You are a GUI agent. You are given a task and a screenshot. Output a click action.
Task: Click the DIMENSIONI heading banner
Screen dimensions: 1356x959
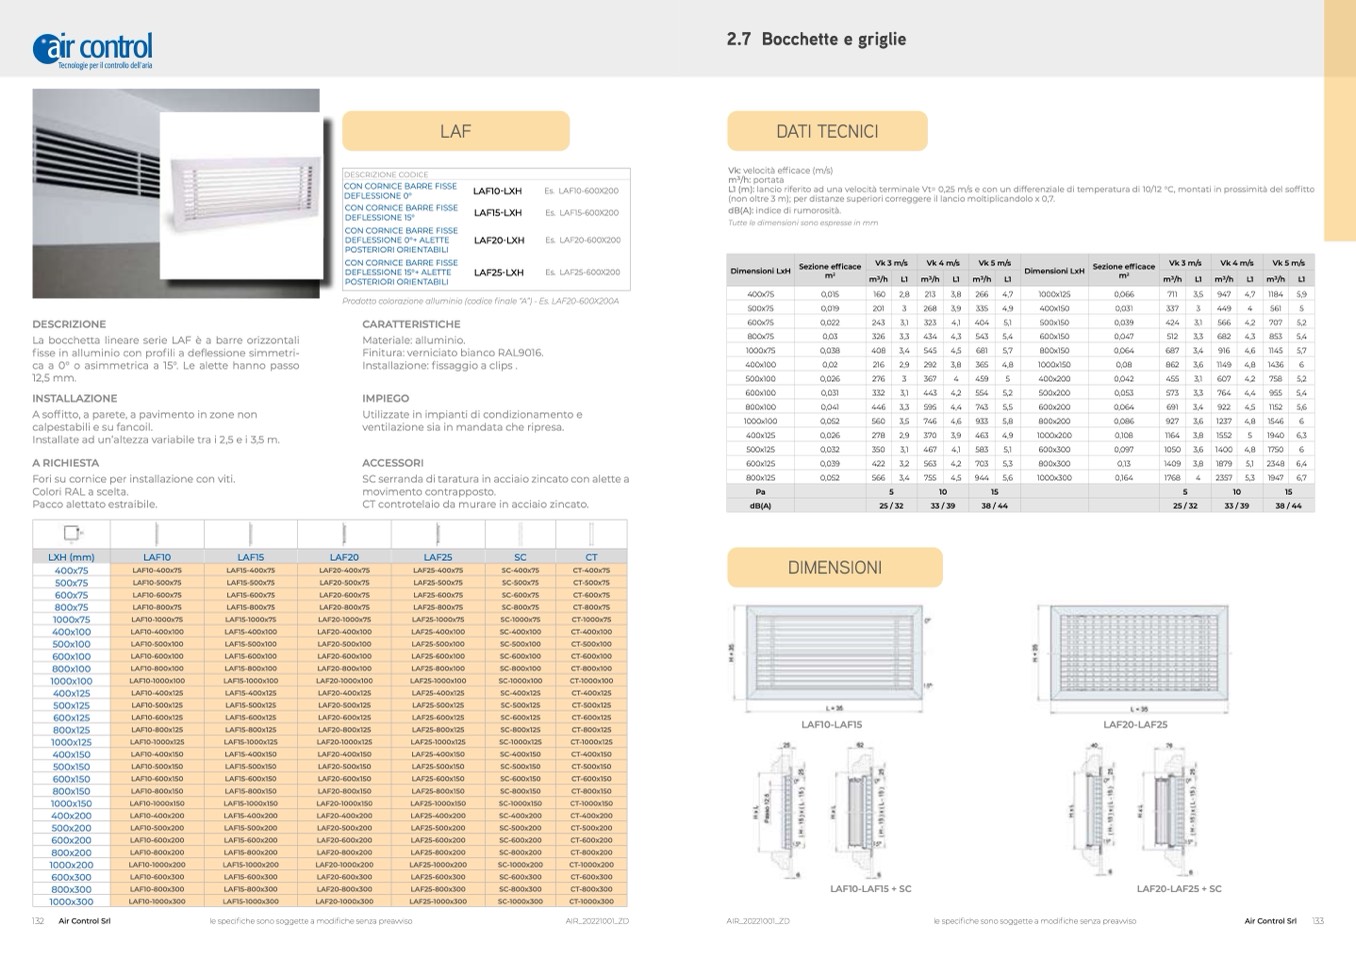pyautogui.click(x=834, y=567)
